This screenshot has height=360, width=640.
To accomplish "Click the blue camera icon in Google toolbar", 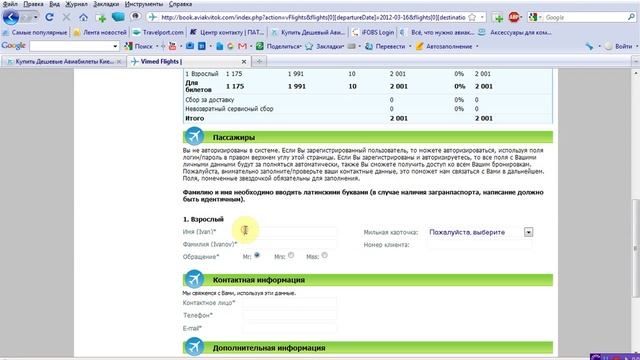I will [x=190, y=46].
